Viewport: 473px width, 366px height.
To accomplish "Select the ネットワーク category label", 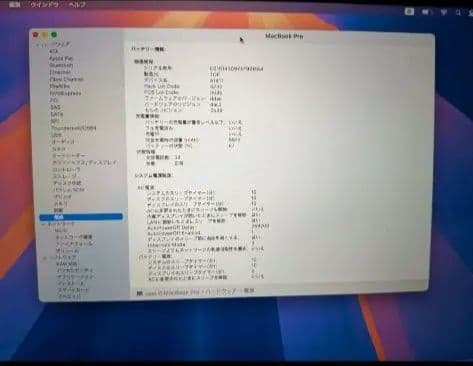I will [x=62, y=224].
